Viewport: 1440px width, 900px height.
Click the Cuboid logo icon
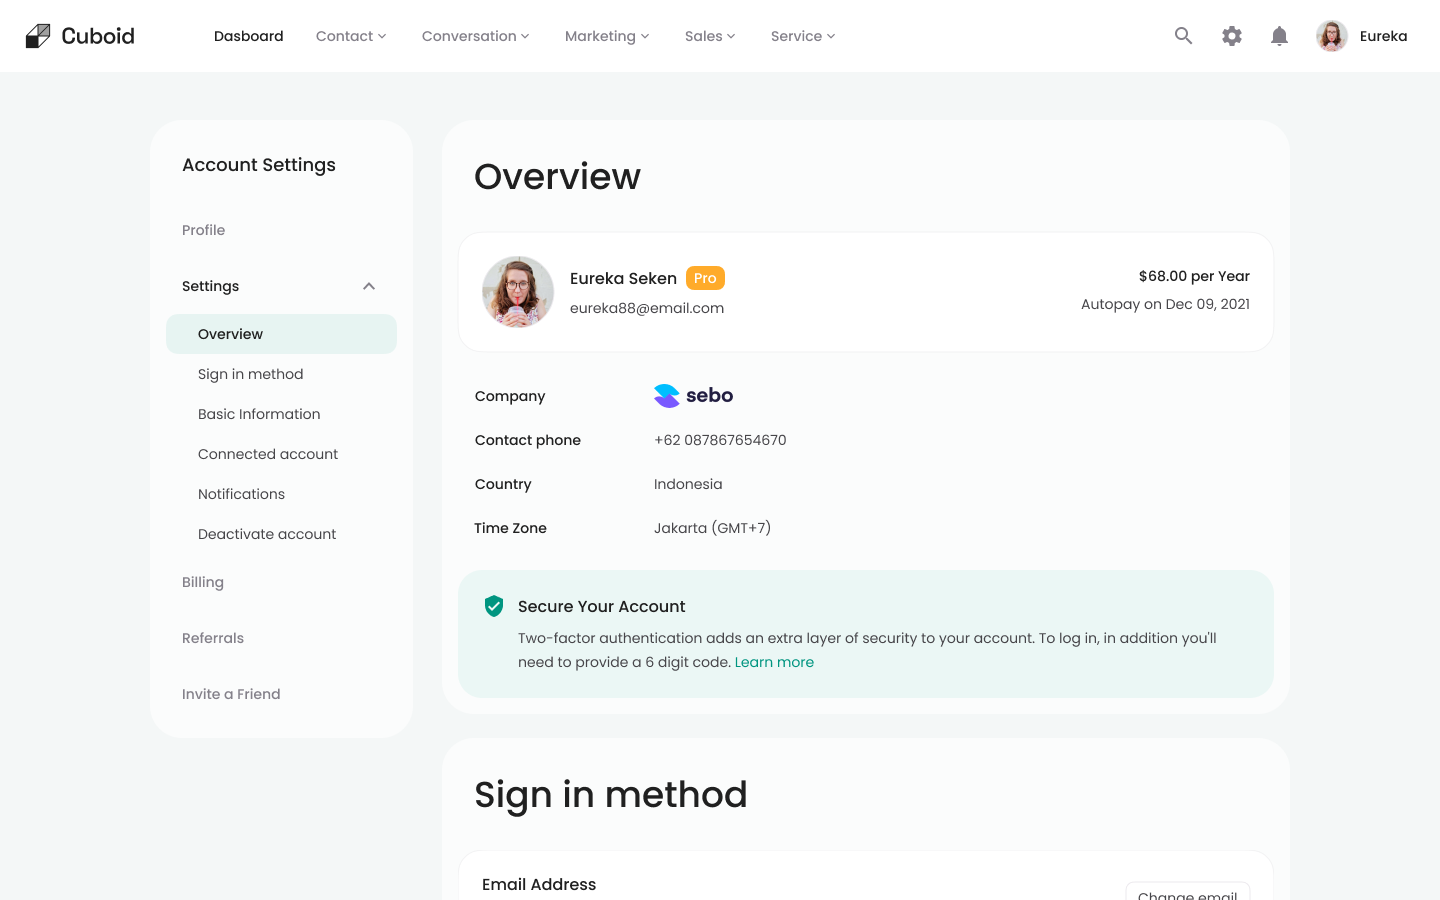click(38, 36)
